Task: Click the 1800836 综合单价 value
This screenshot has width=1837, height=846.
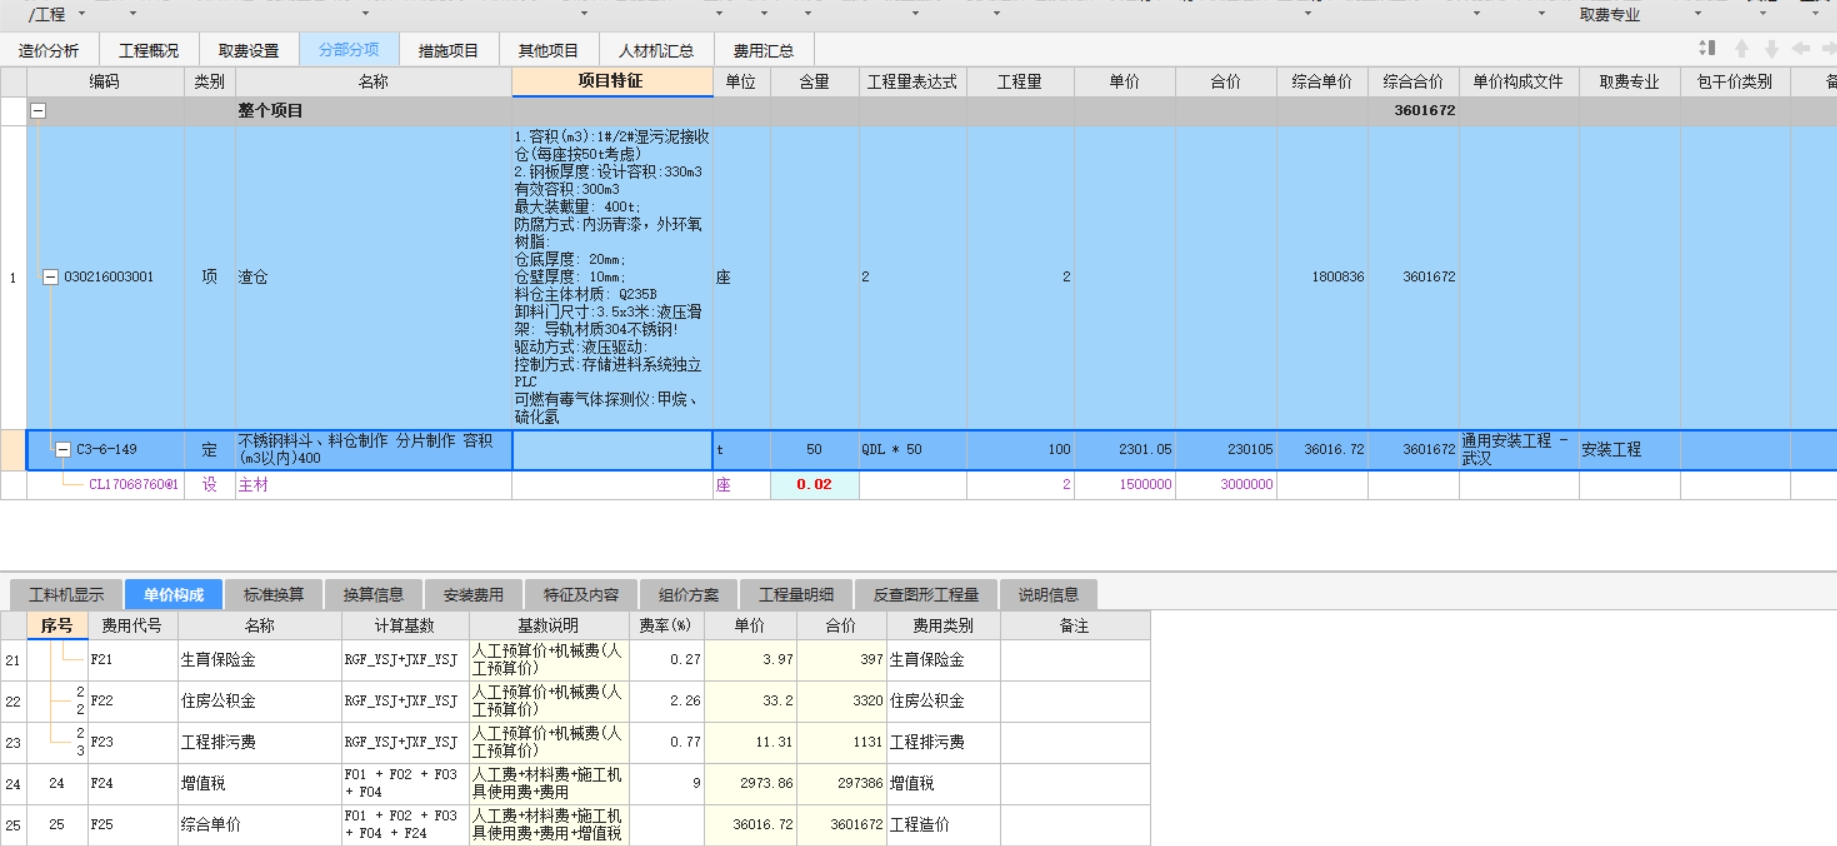Action: [x=1338, y=277]
